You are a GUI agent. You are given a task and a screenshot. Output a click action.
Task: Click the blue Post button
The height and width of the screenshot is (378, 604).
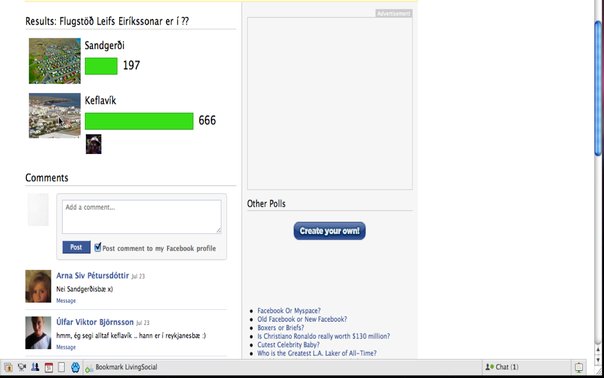[76, 247]
